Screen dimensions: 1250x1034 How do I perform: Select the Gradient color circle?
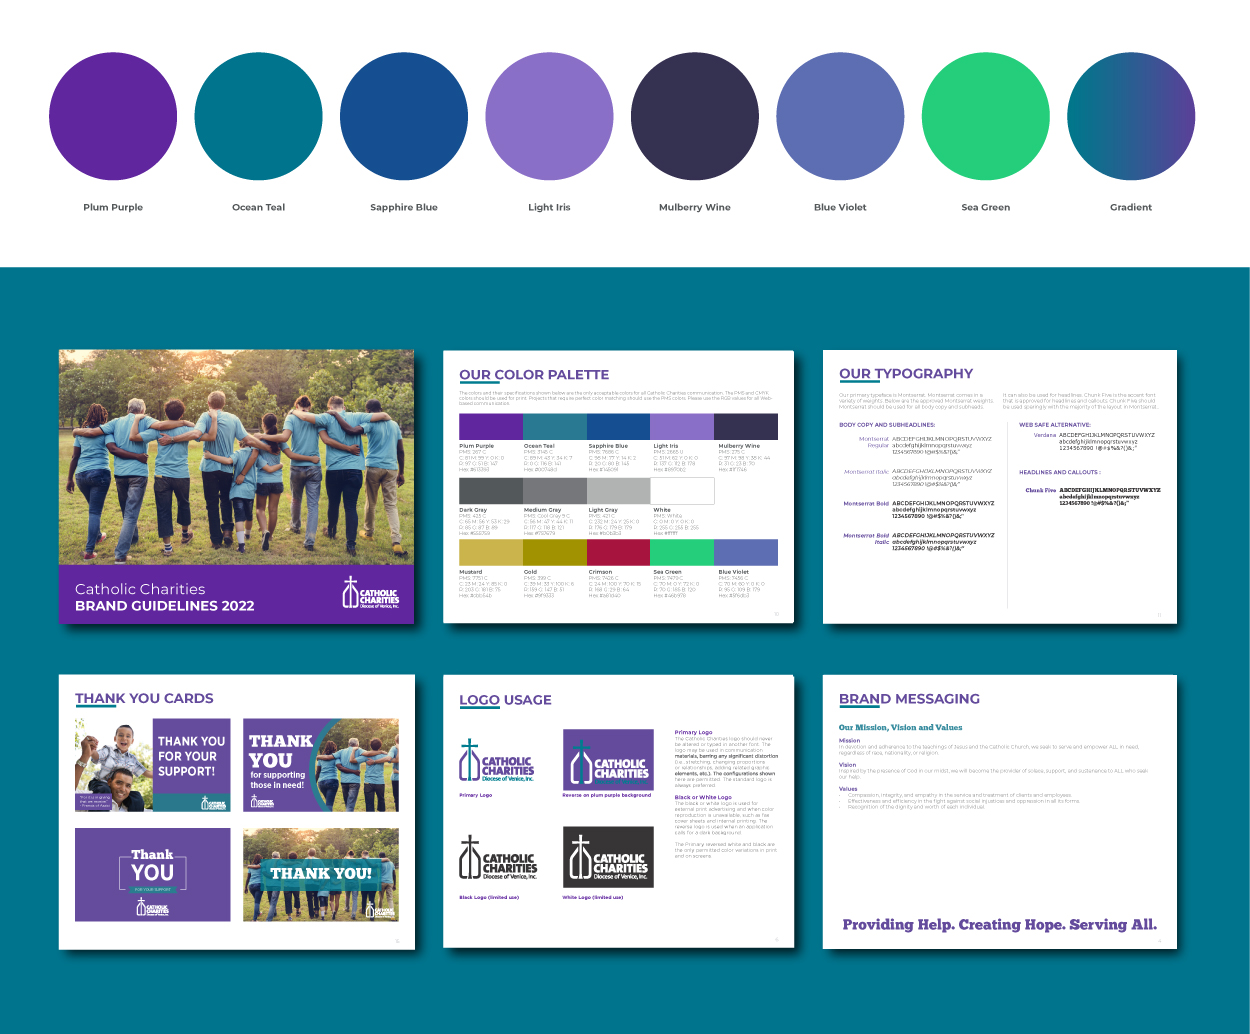pyautogui.click(x=1131, y=117)
